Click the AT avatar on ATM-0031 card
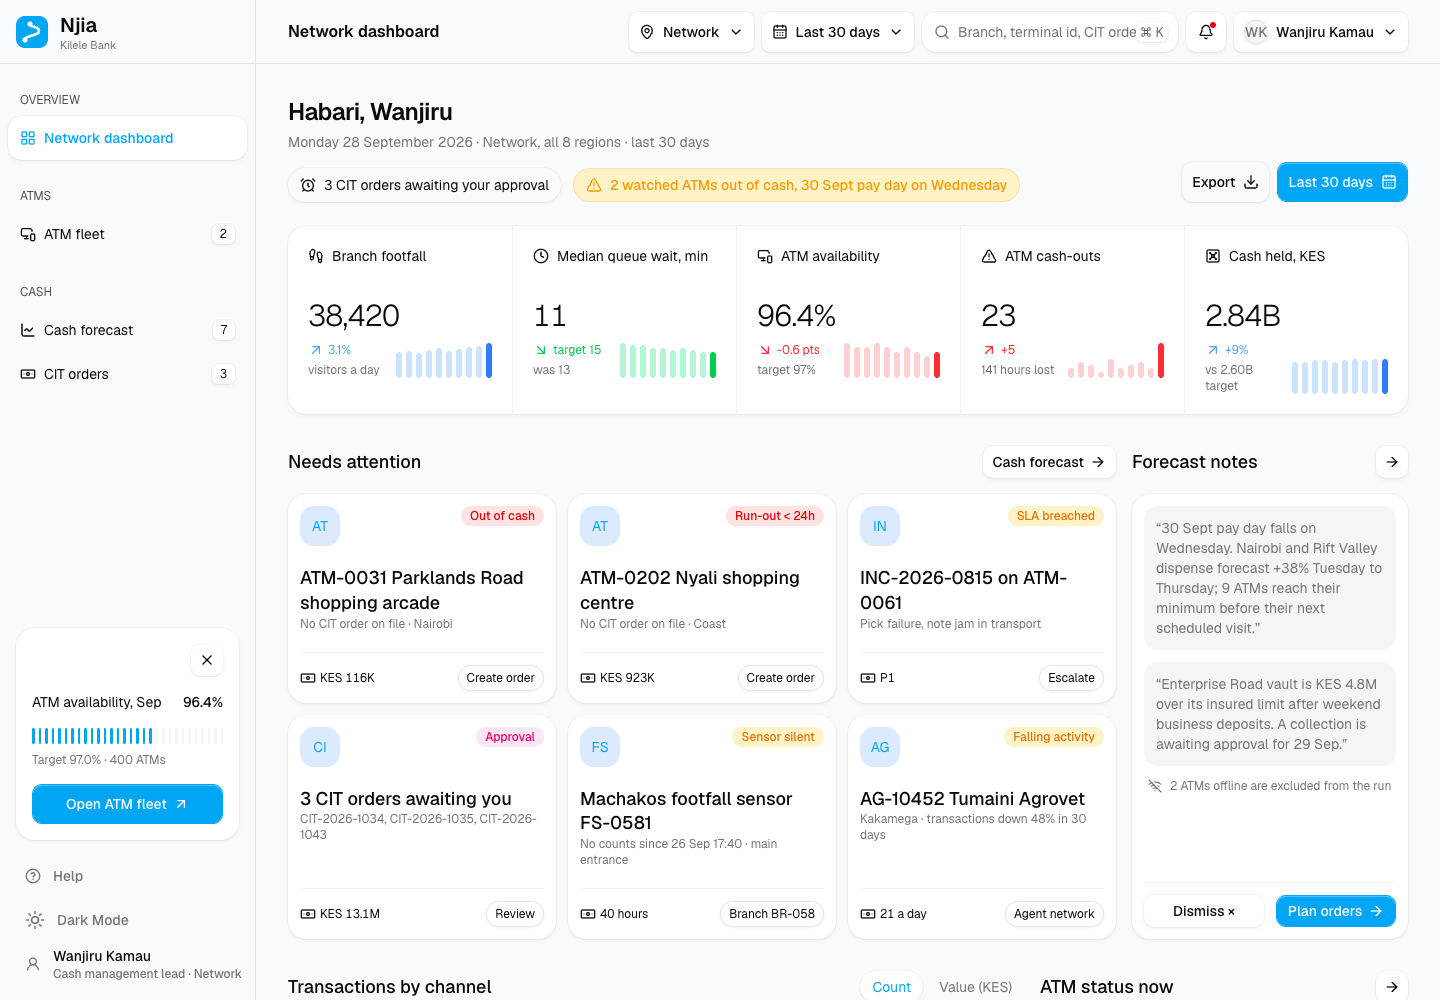Viewport: 1440px width, 1000px height. 320,526
